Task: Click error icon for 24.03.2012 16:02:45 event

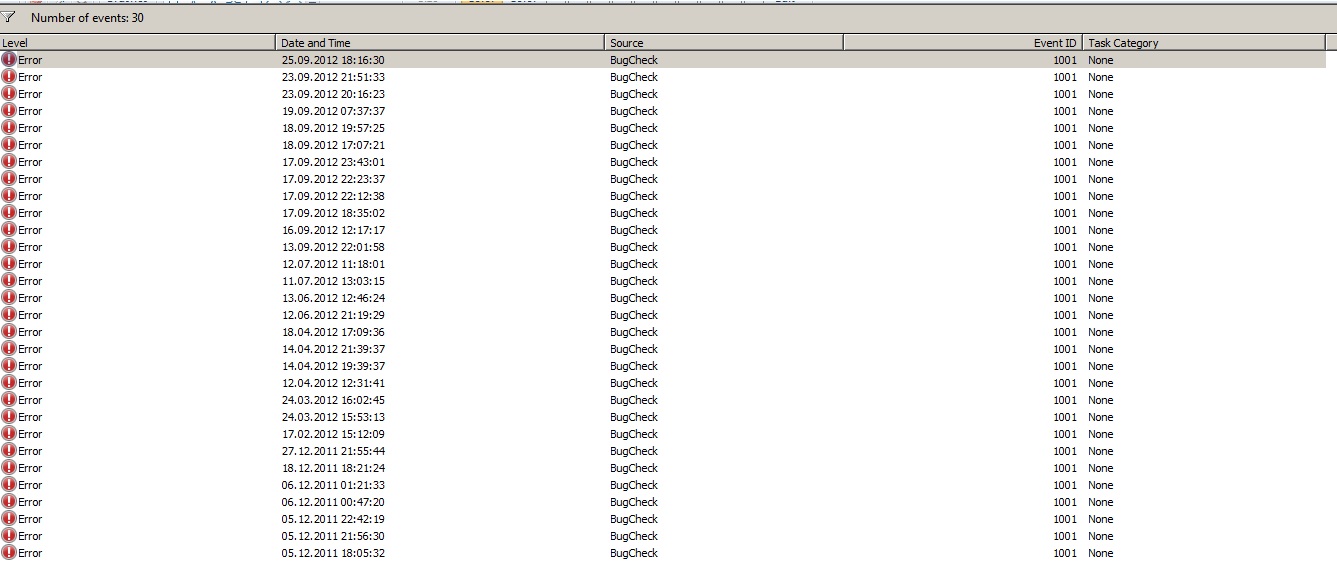Action: point(9,400)
